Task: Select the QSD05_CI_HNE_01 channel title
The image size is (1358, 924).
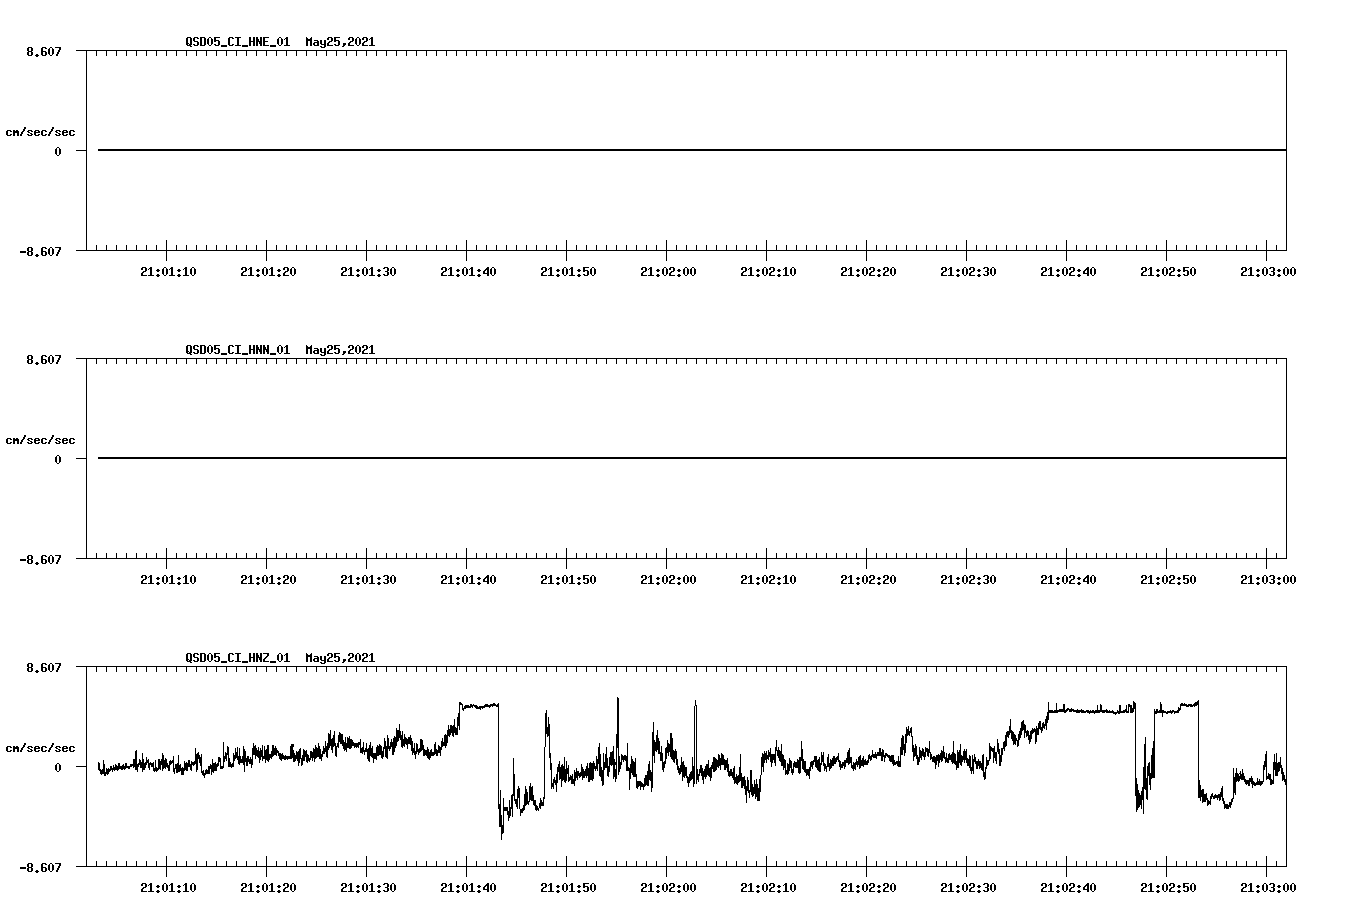Action: pos(236,43)
